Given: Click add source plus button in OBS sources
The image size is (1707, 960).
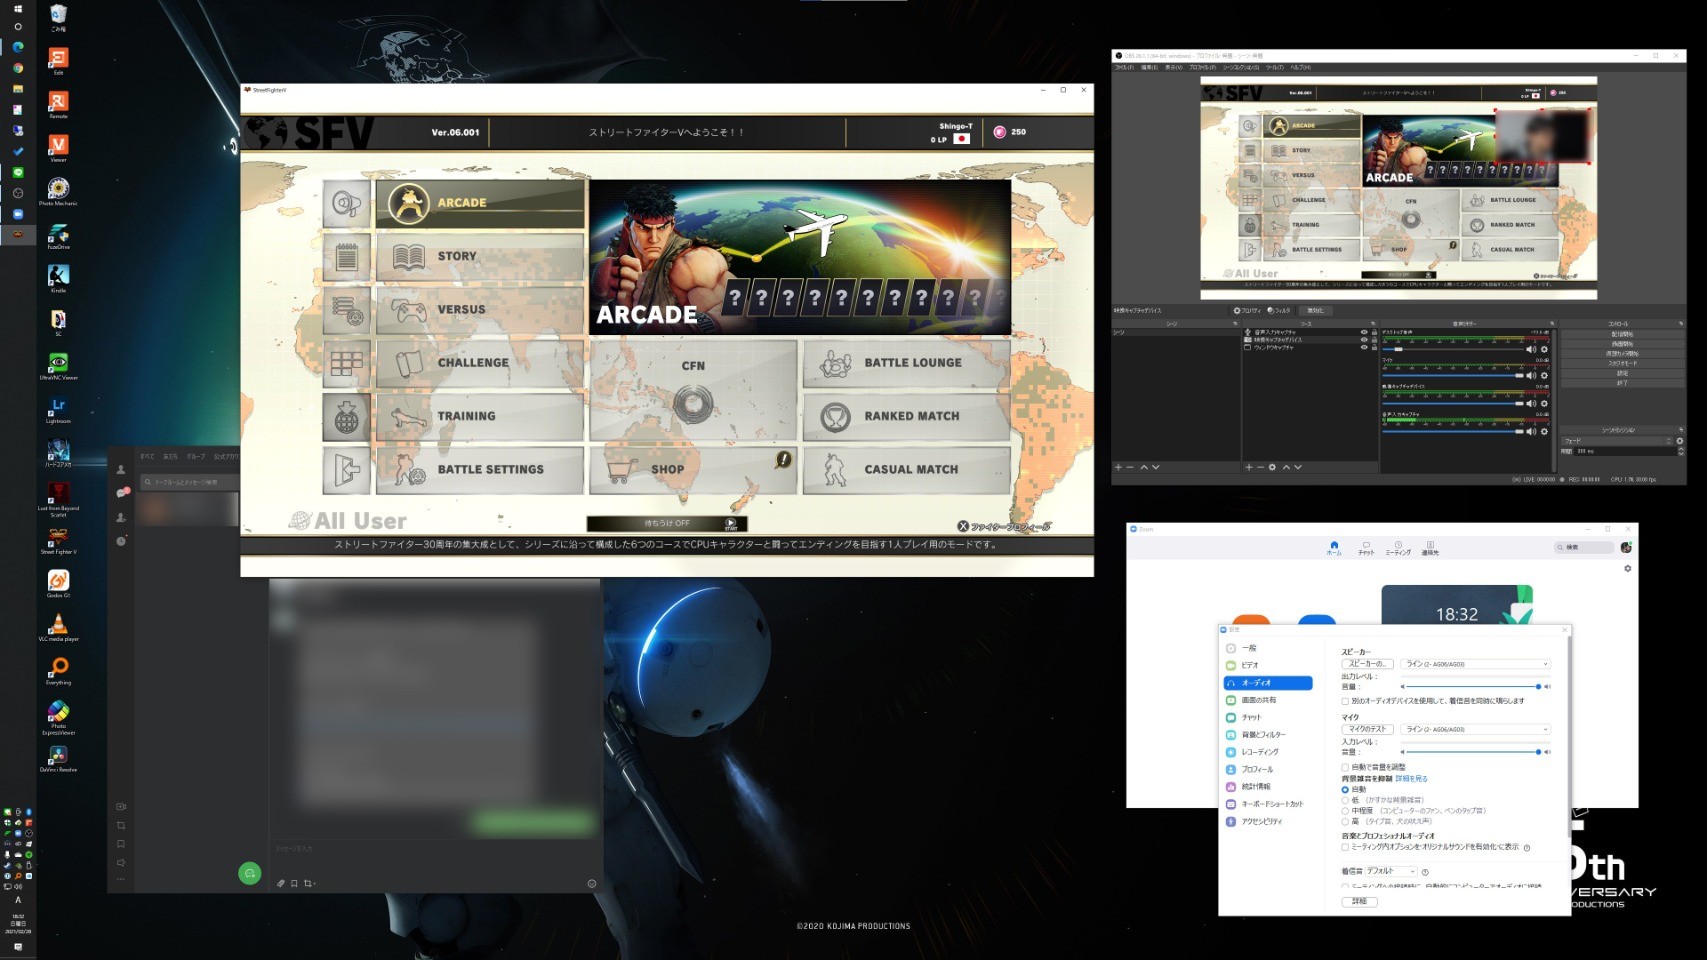Looking at the screenshot, I should coord(1249,467).
